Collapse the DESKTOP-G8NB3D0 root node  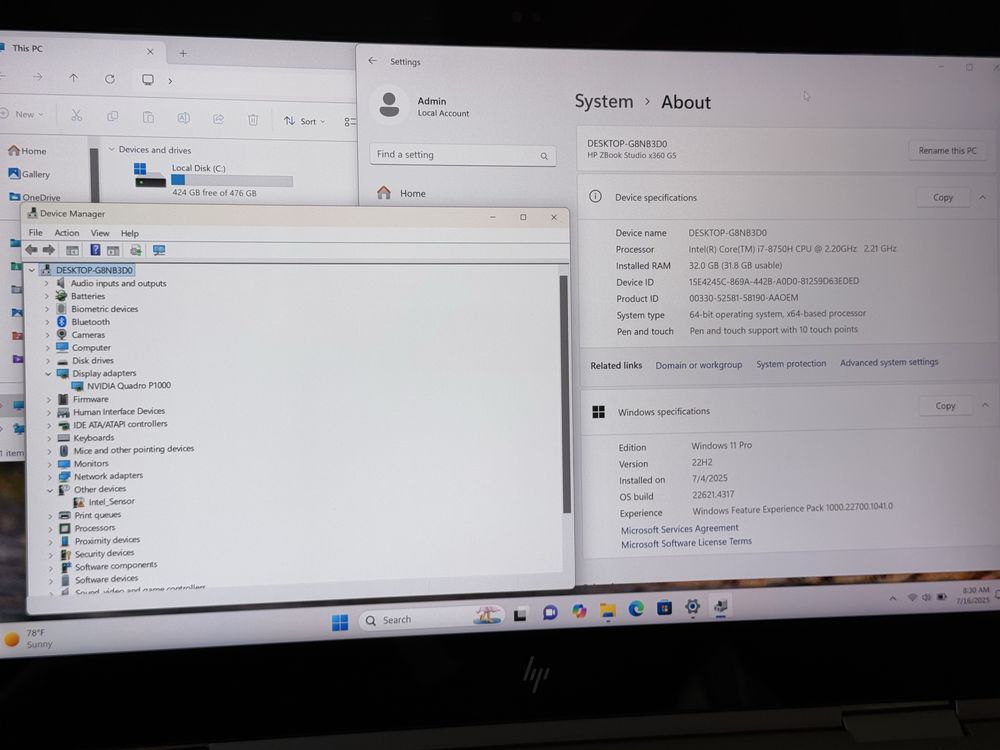coord(32,270)
